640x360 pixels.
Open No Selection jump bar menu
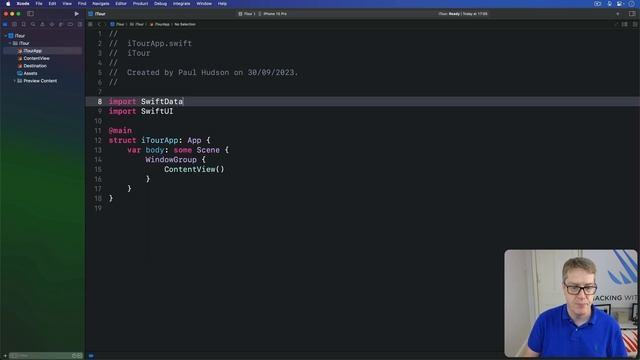click(x=185, y=24)
